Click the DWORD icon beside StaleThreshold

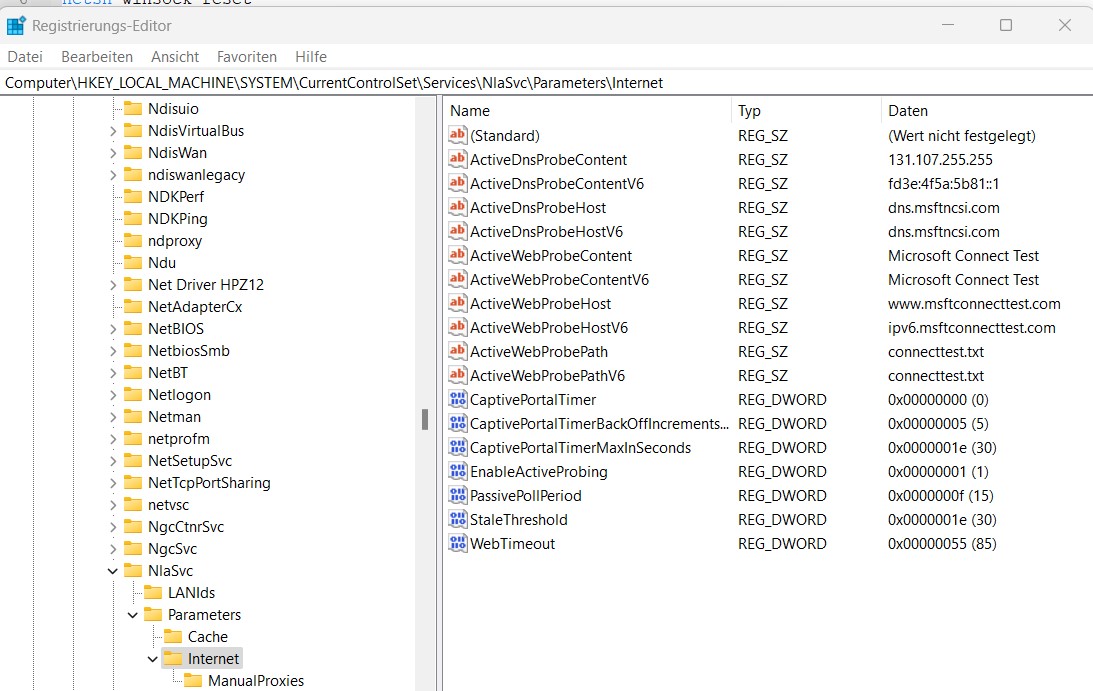457,519
